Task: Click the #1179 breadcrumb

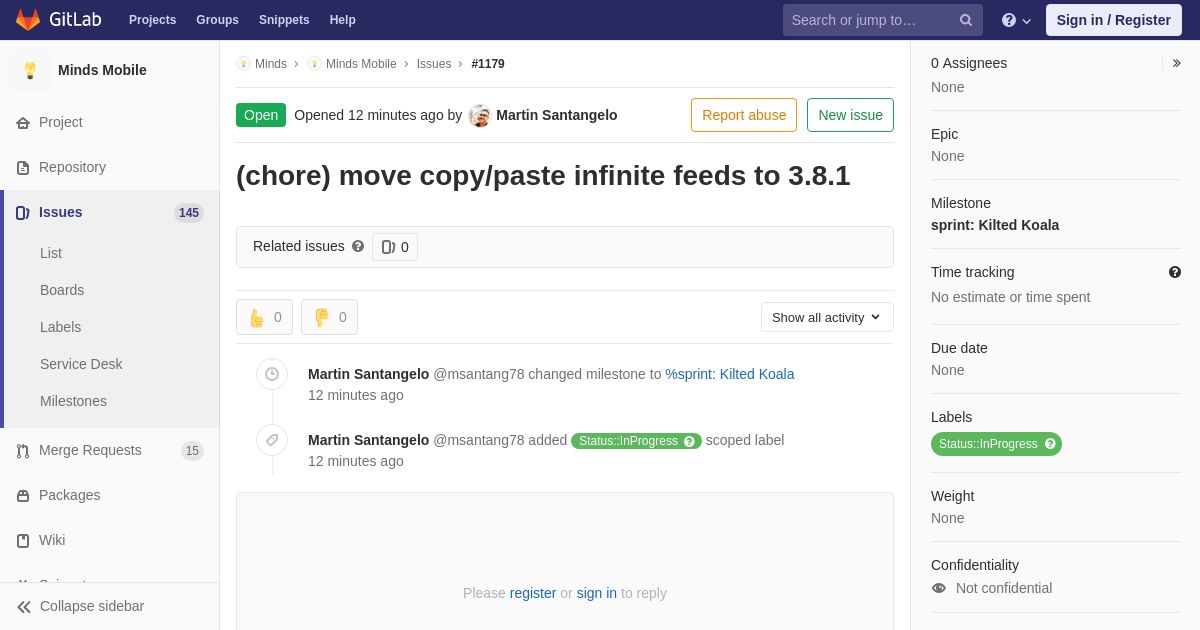Action: pos(488,64)
